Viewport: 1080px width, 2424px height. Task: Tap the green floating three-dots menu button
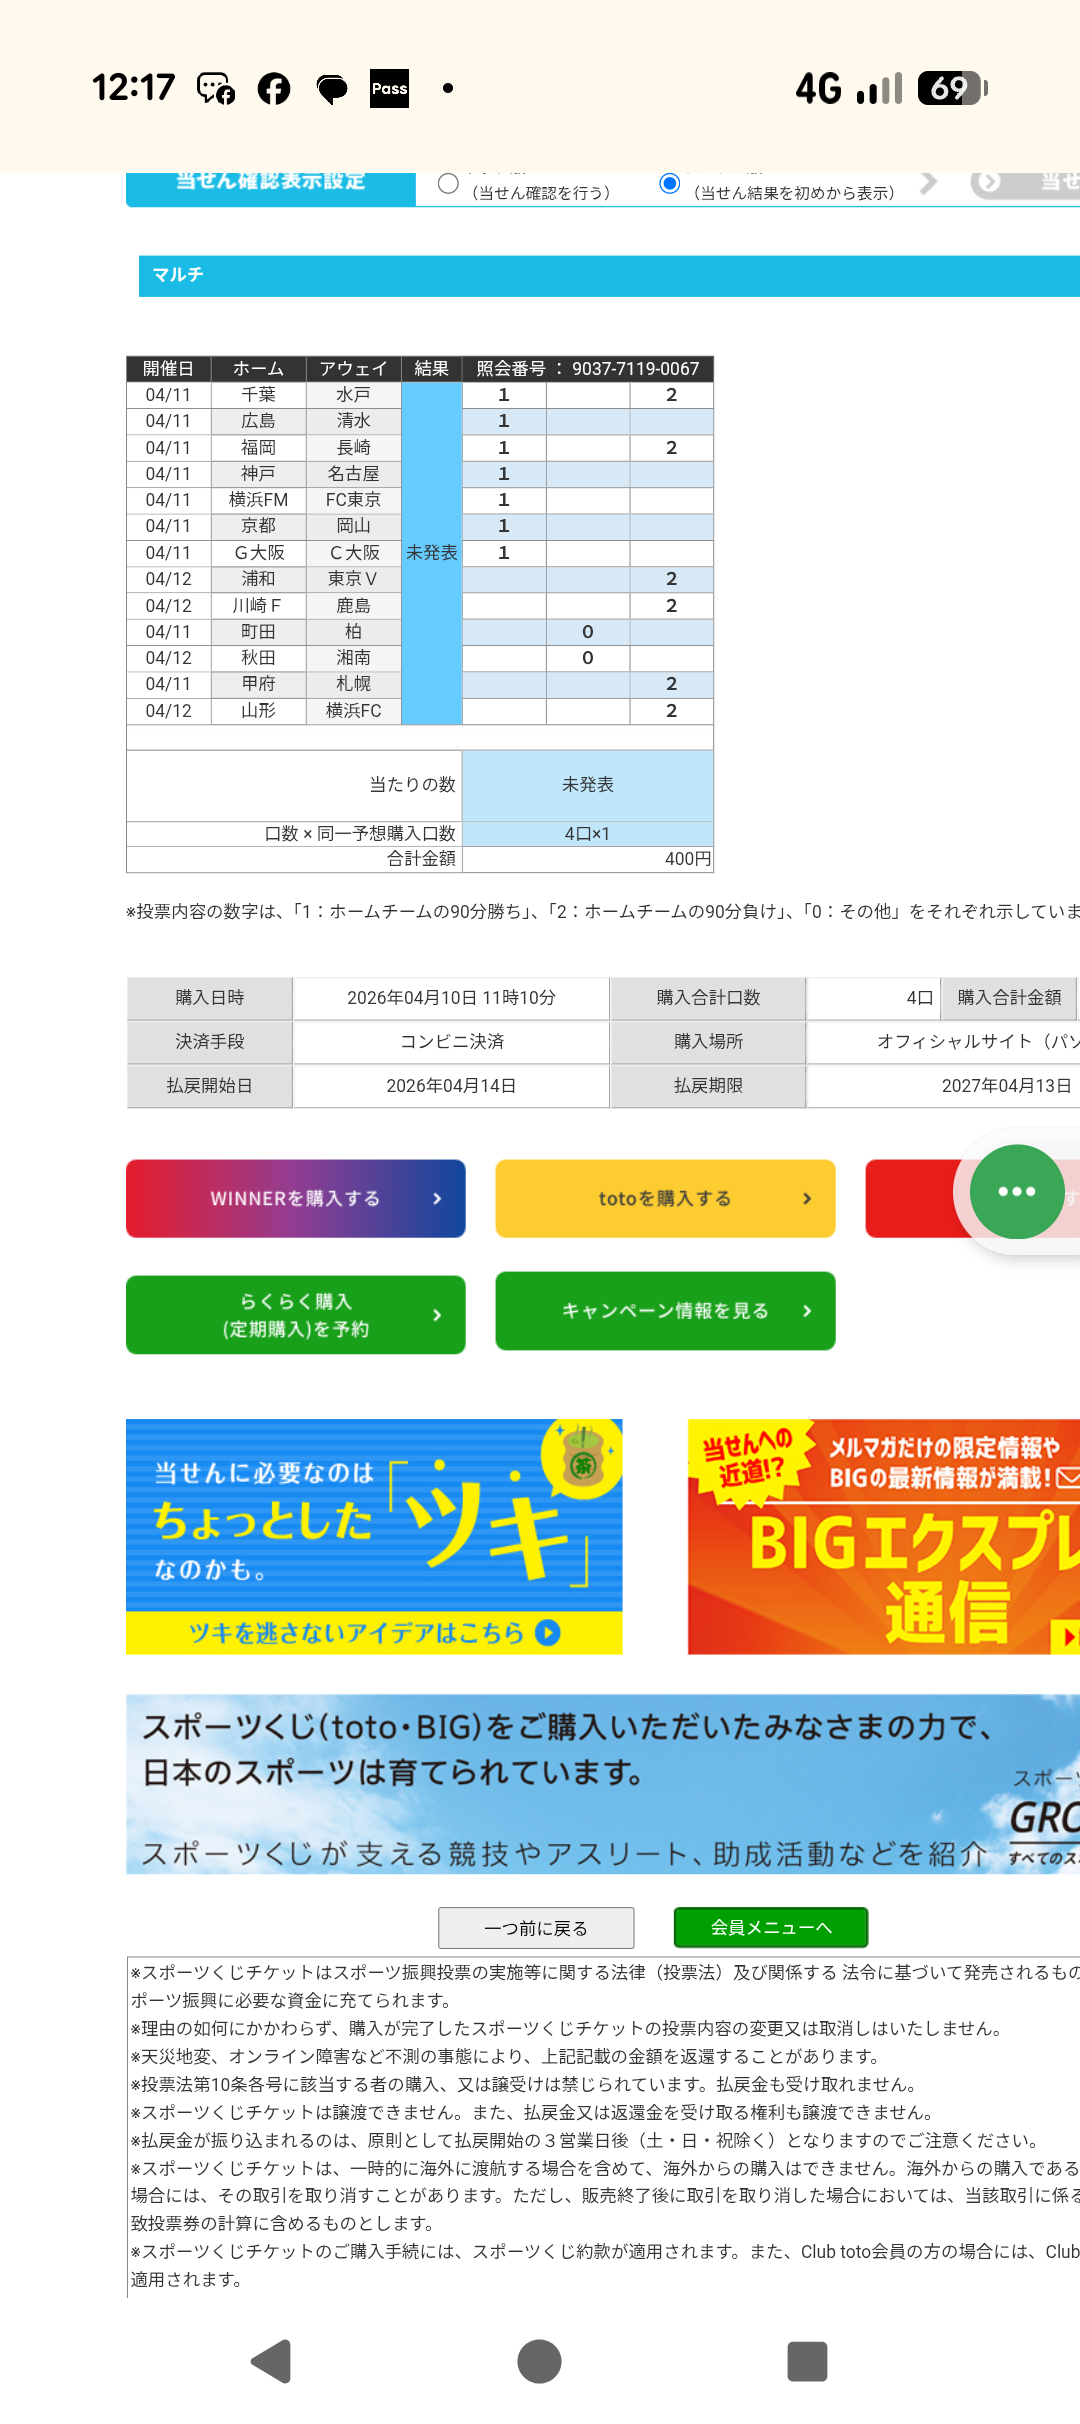click(1016, 1191)
